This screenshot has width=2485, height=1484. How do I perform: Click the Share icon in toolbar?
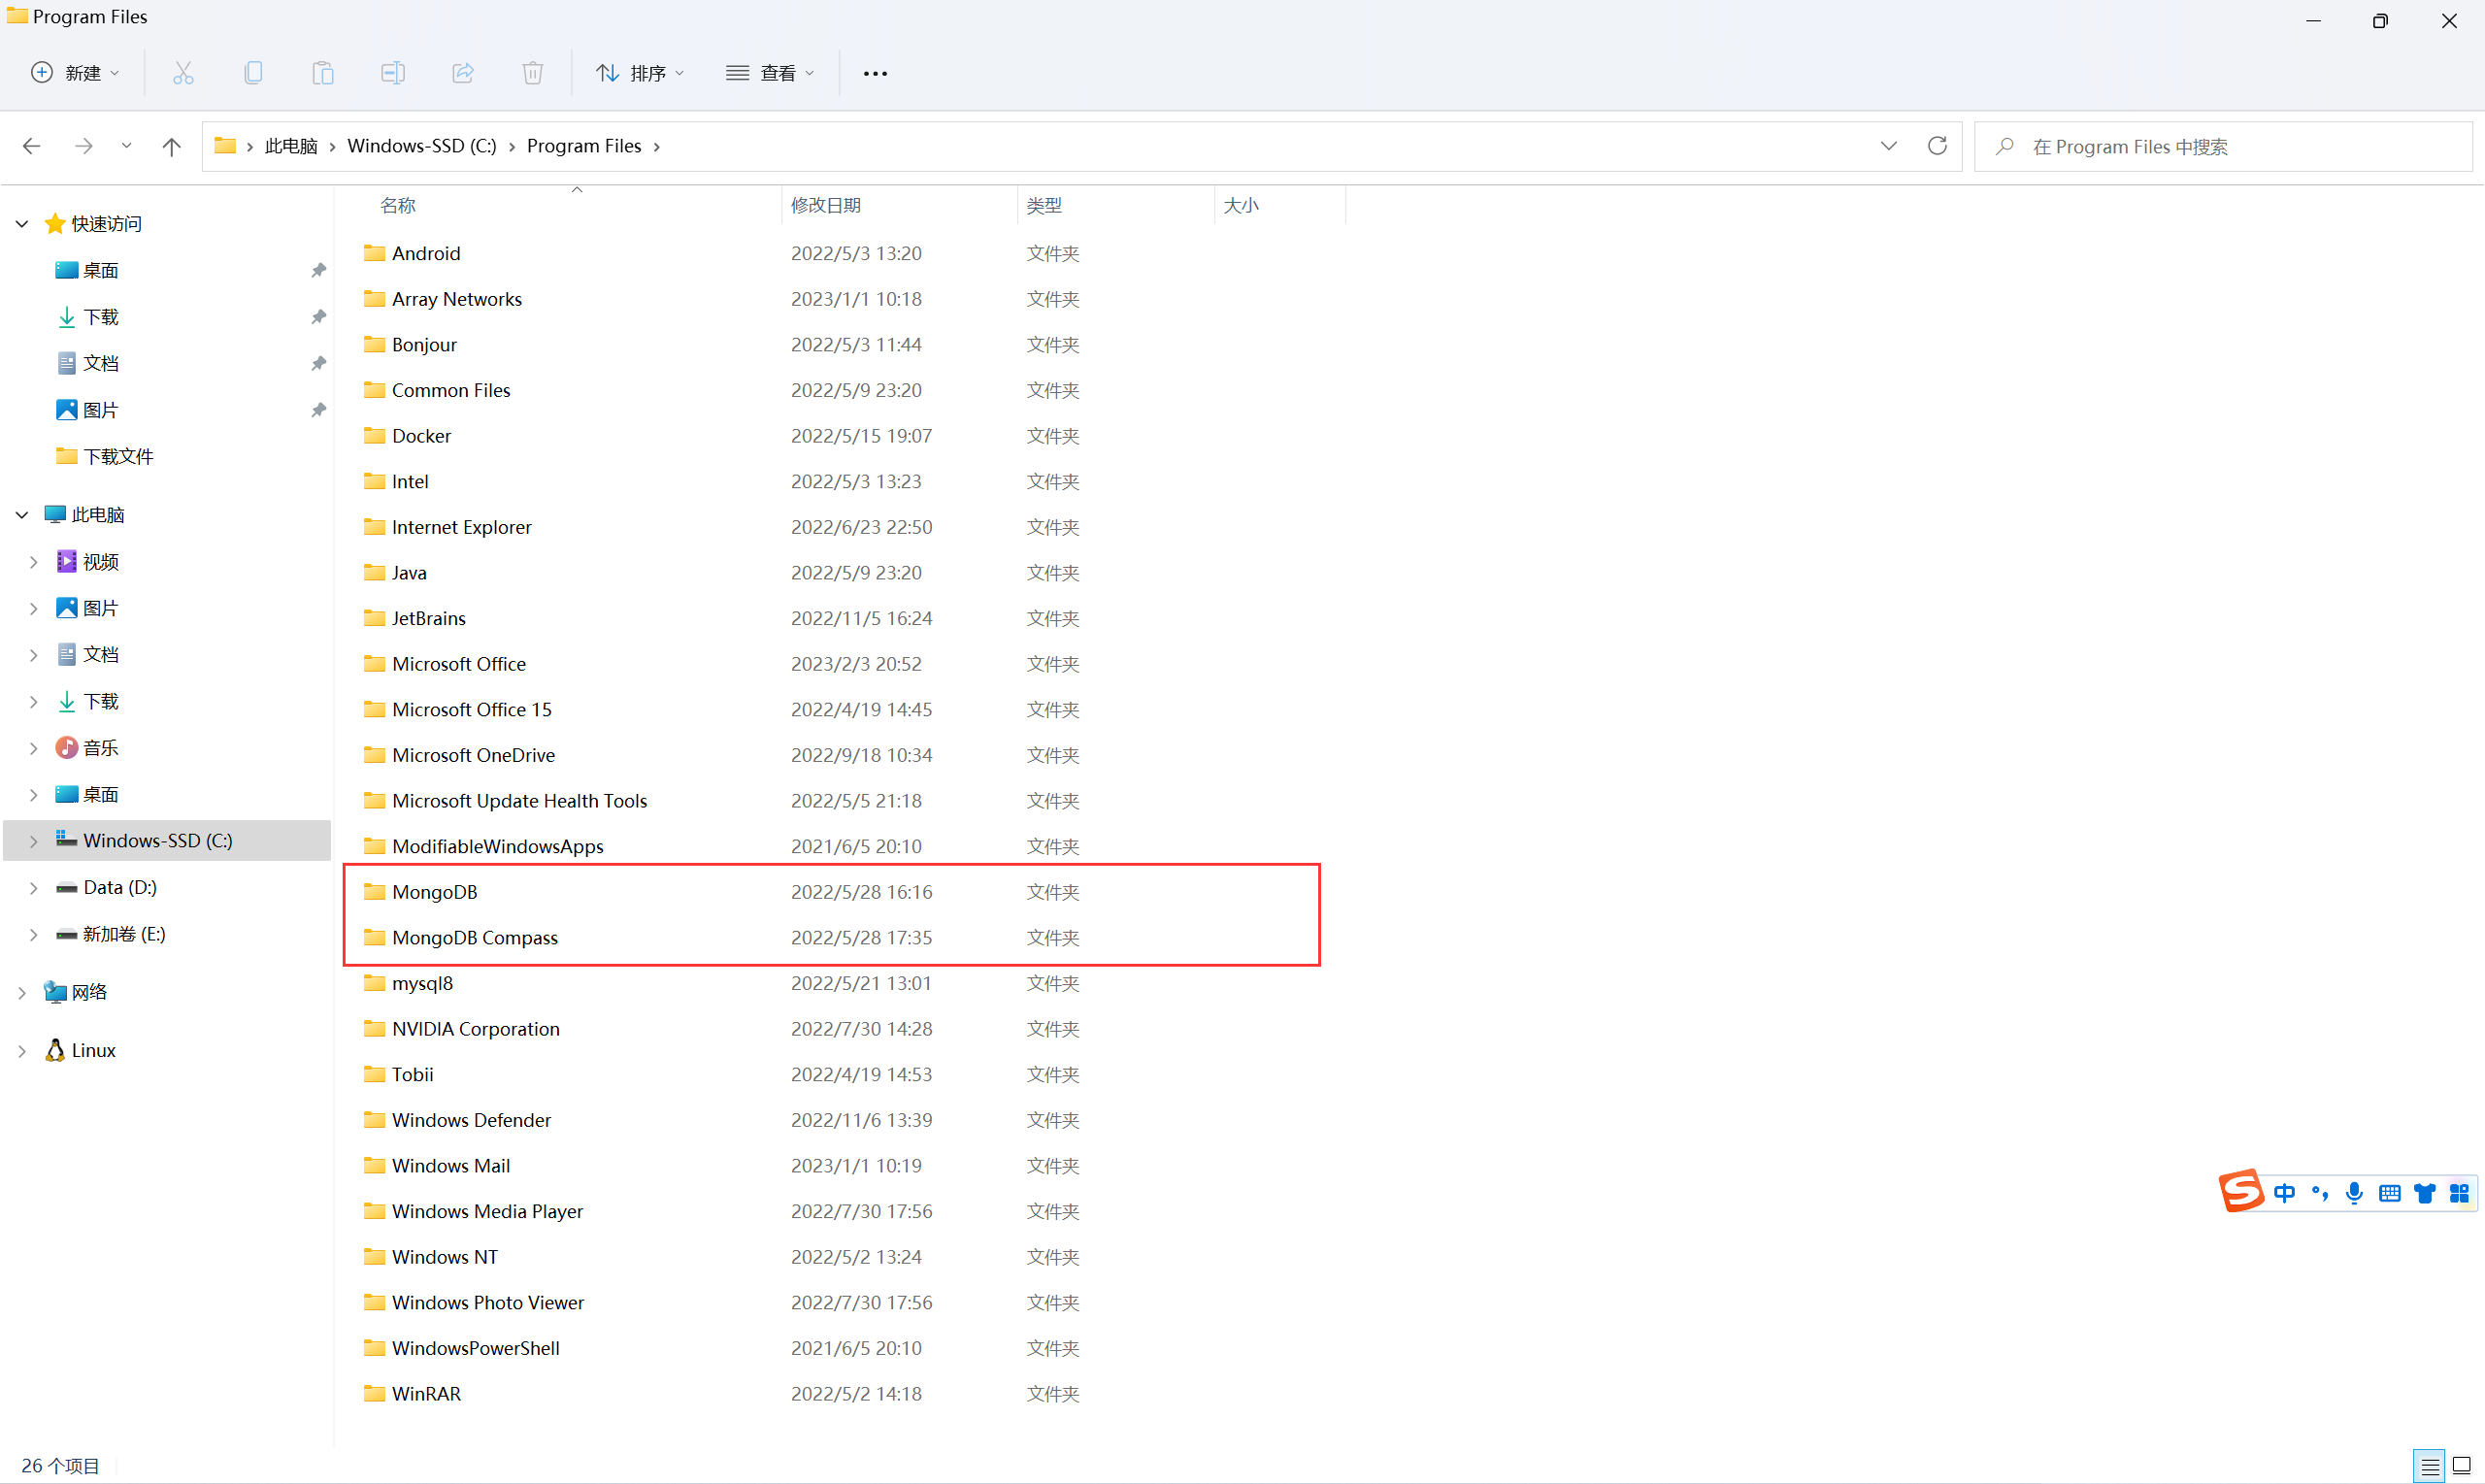(463, 73)
